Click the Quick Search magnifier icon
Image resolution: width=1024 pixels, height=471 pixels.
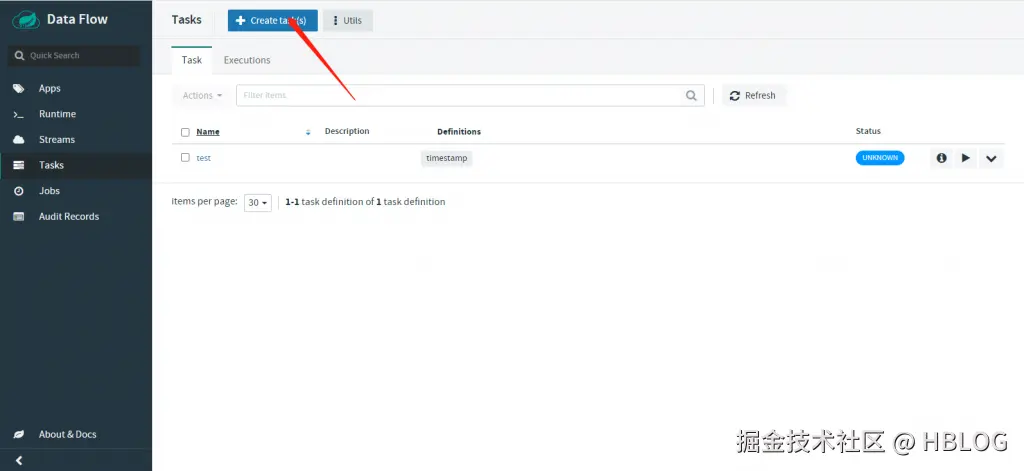pyautogui.click(x=20, y=56)
